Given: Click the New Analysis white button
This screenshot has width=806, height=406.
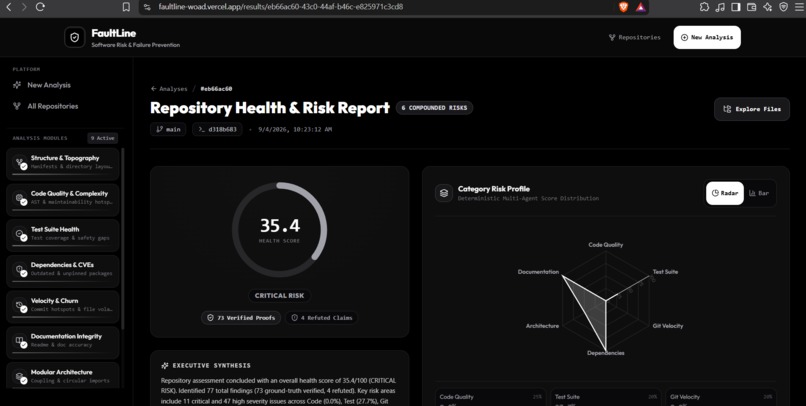Looking at the screenshot, I should 707,38.
